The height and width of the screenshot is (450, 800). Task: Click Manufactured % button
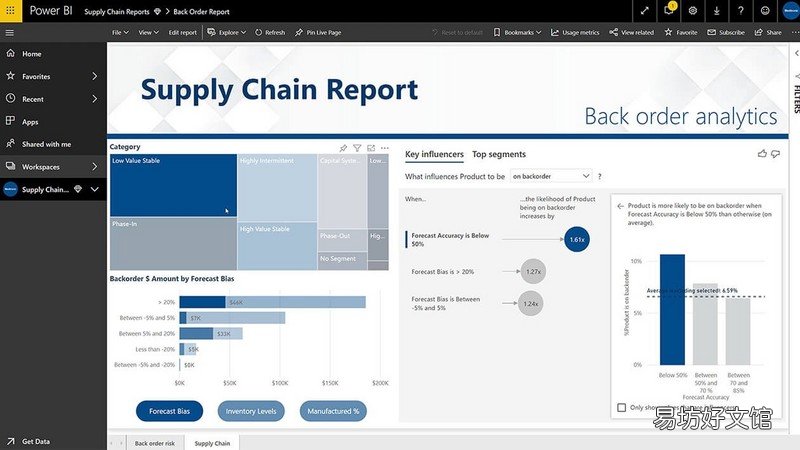tap(333, 411)
